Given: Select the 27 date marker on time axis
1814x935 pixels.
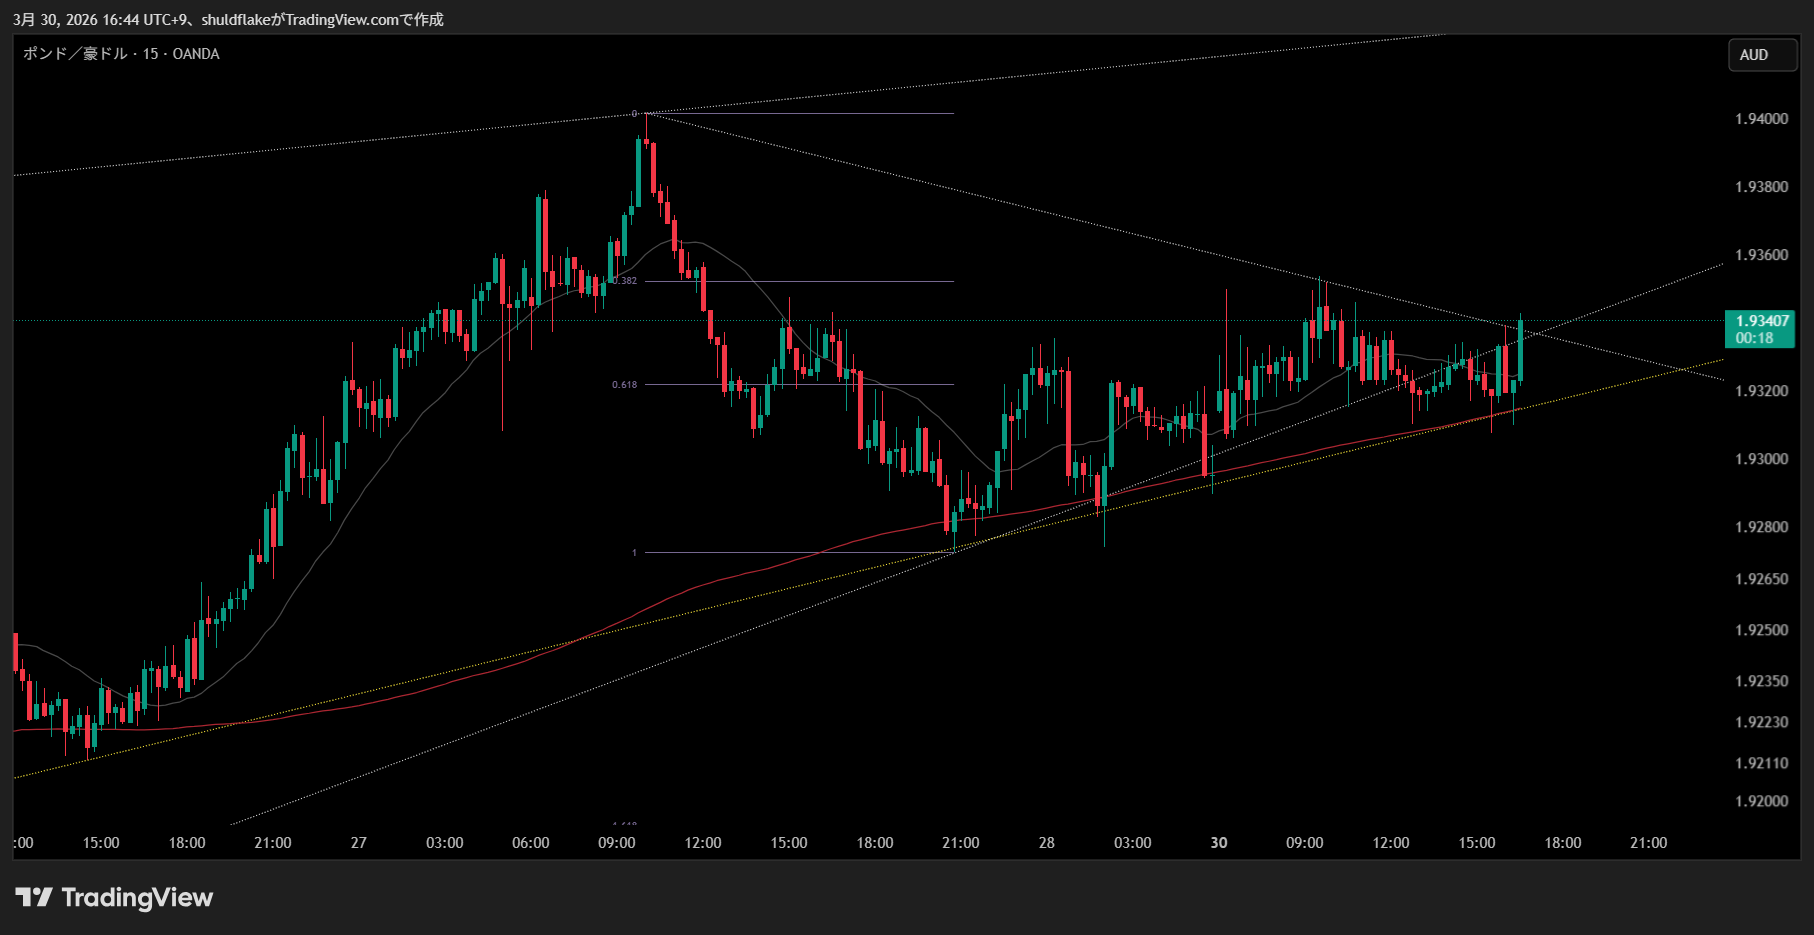Looking at the screenshot, I should tap(358, 843).
